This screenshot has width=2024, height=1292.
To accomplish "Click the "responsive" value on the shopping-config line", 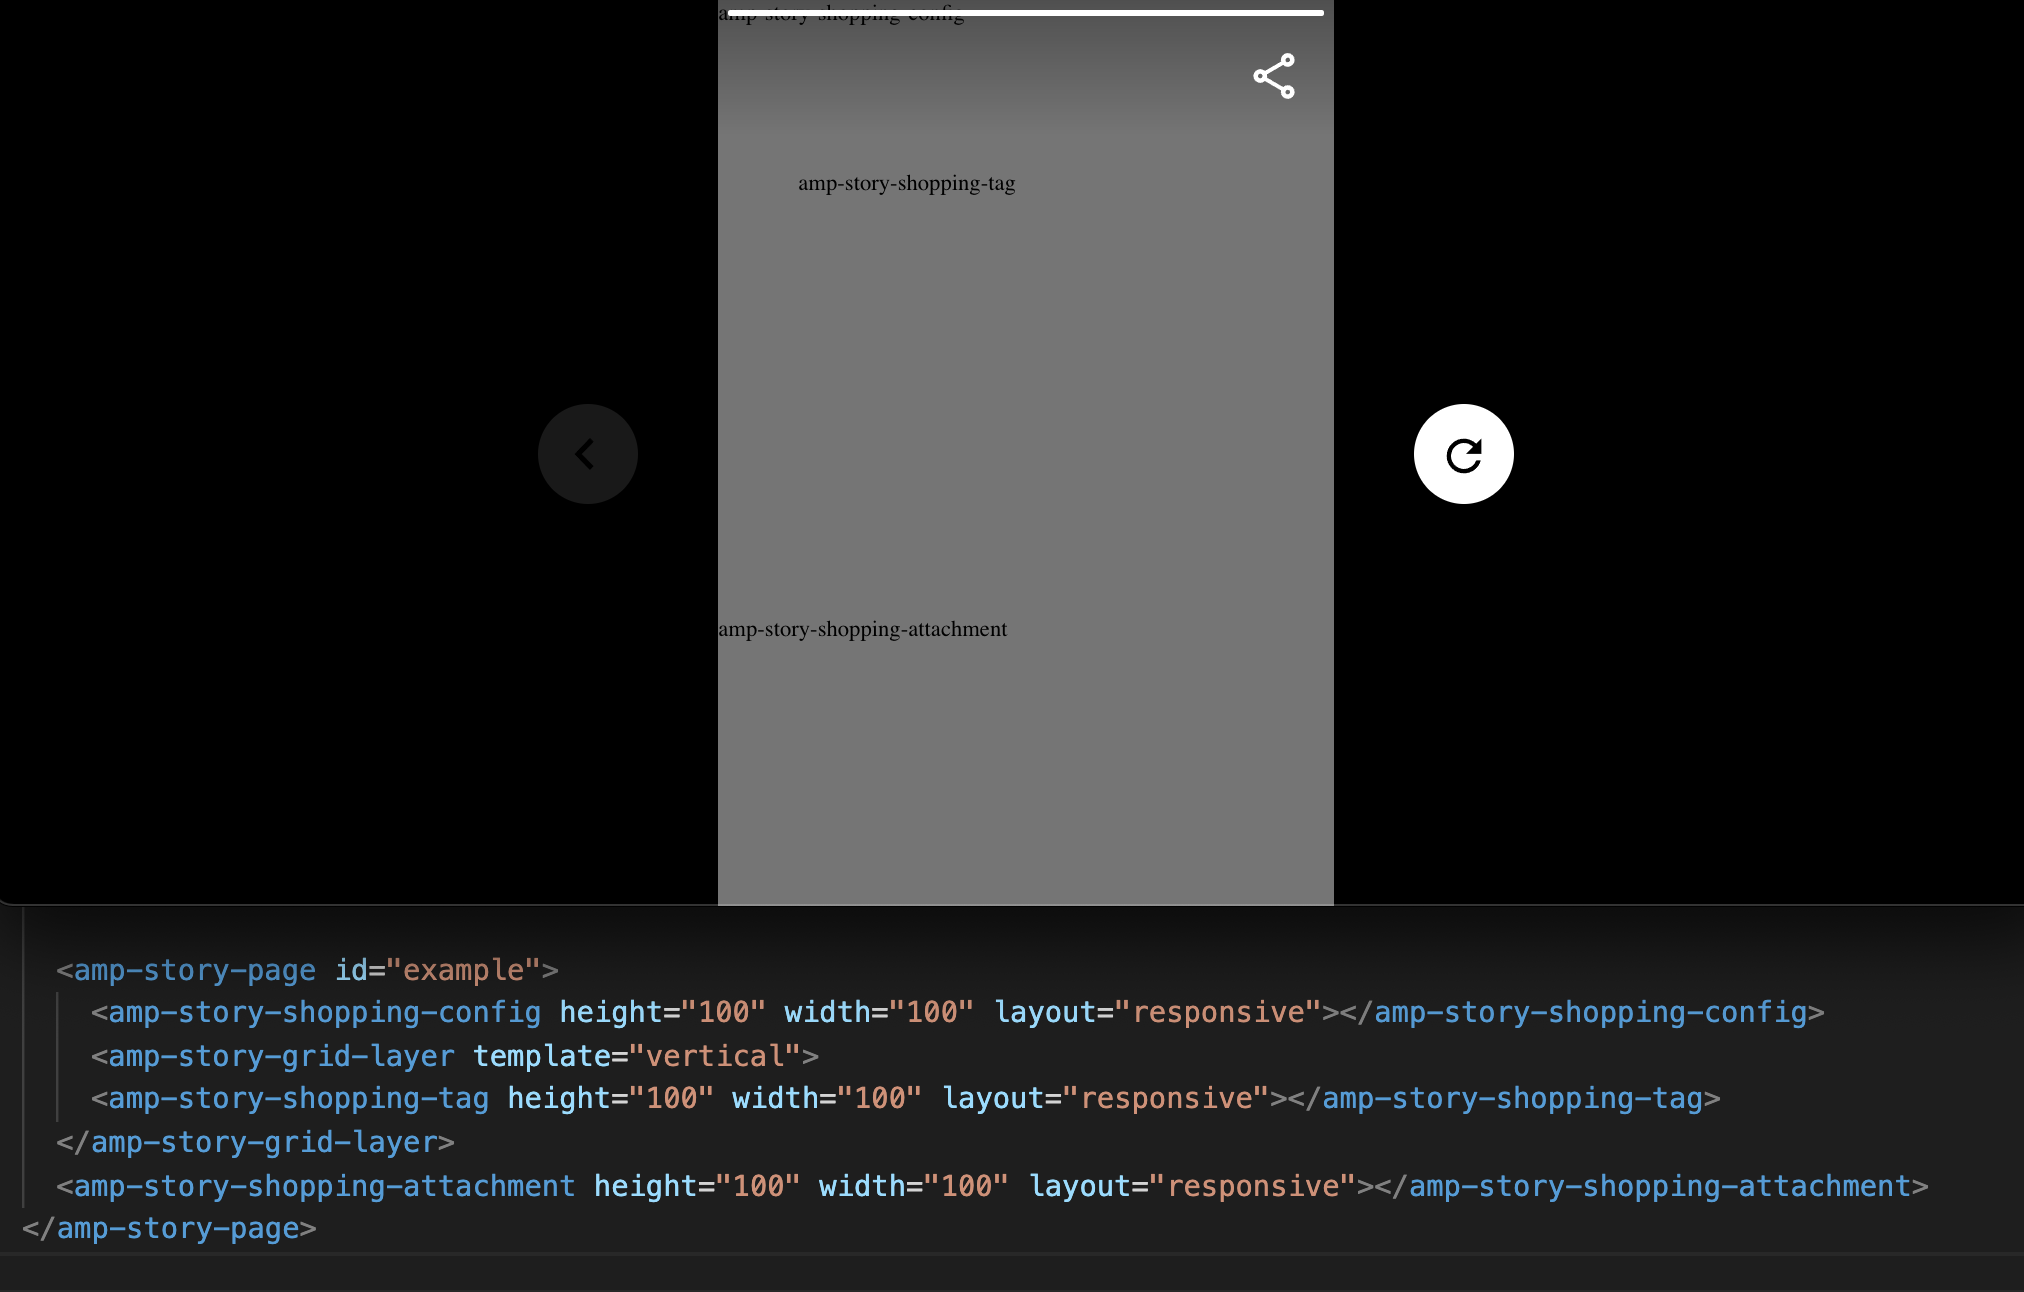I will point(1222,1012).
